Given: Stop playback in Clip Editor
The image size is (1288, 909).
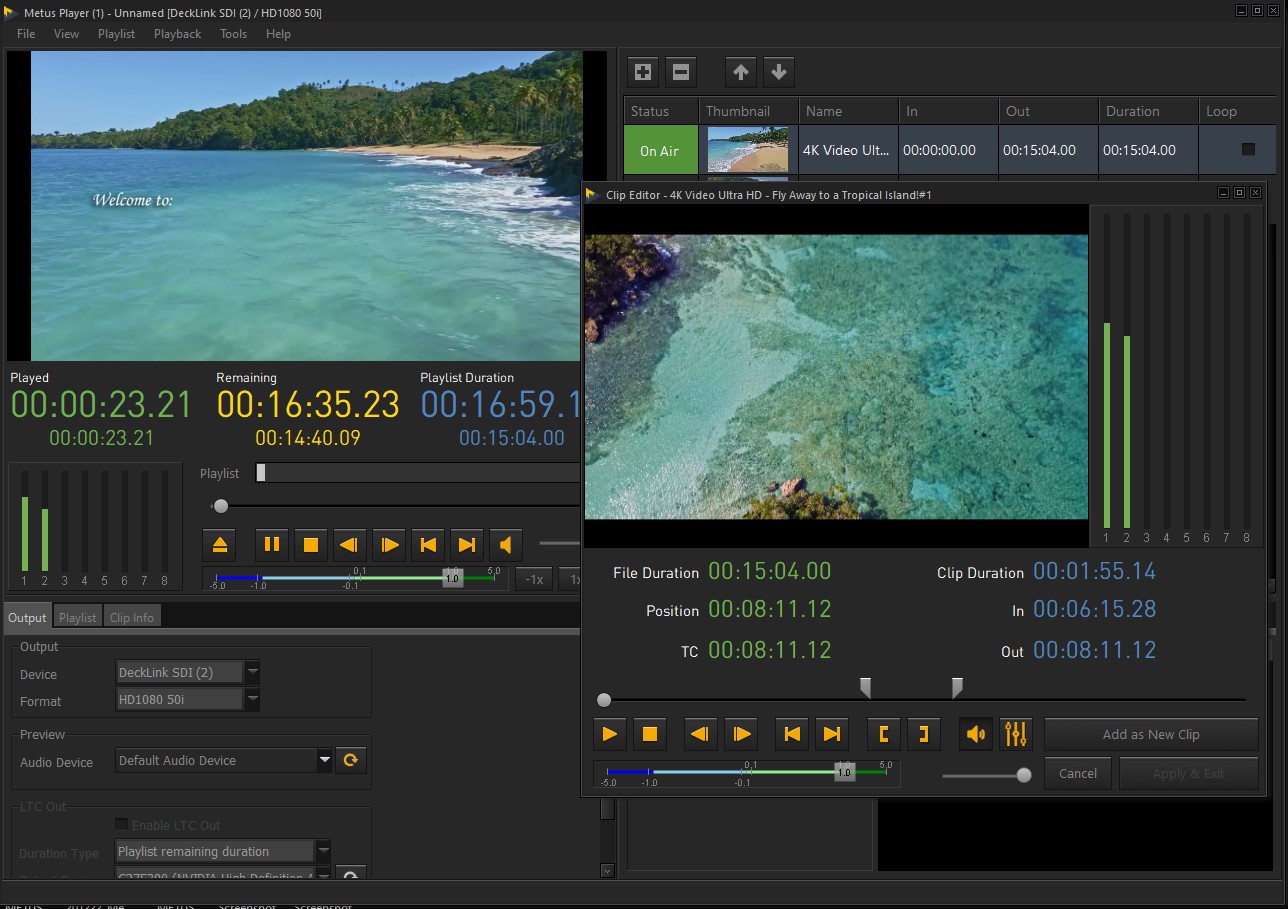Looking at the screenshot, I should (649, 734).
